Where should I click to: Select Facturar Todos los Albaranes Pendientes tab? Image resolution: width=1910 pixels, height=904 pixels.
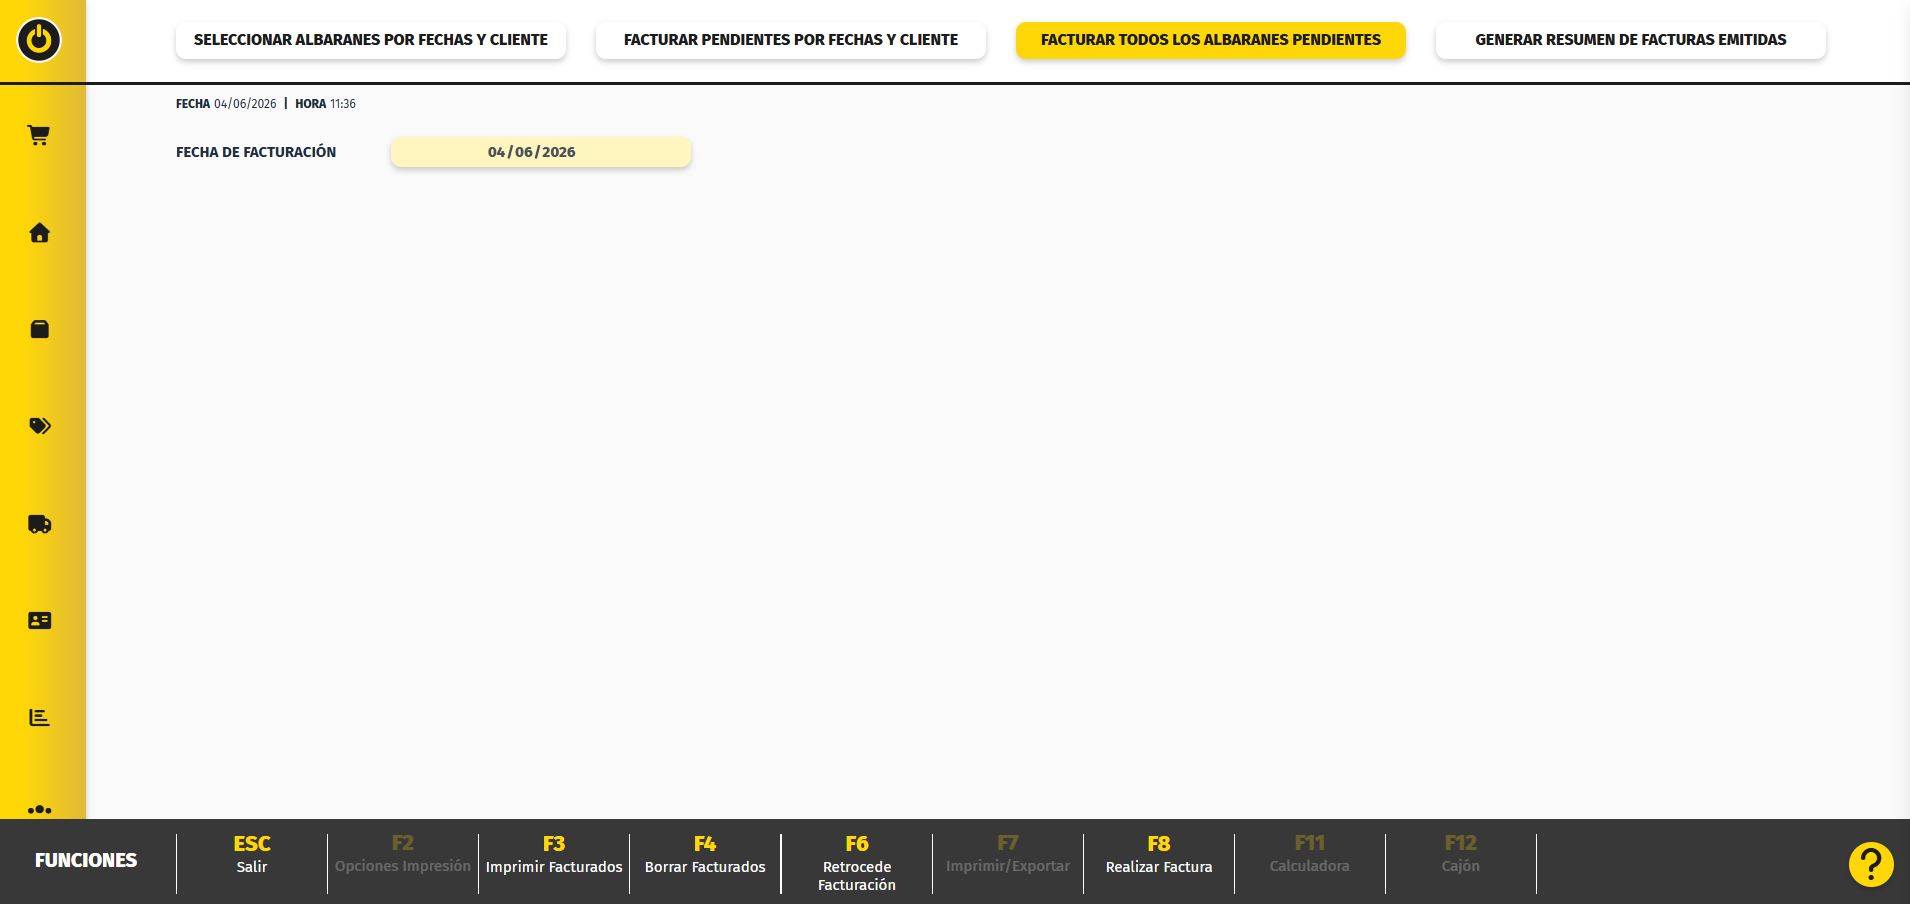coord(1211,40)
